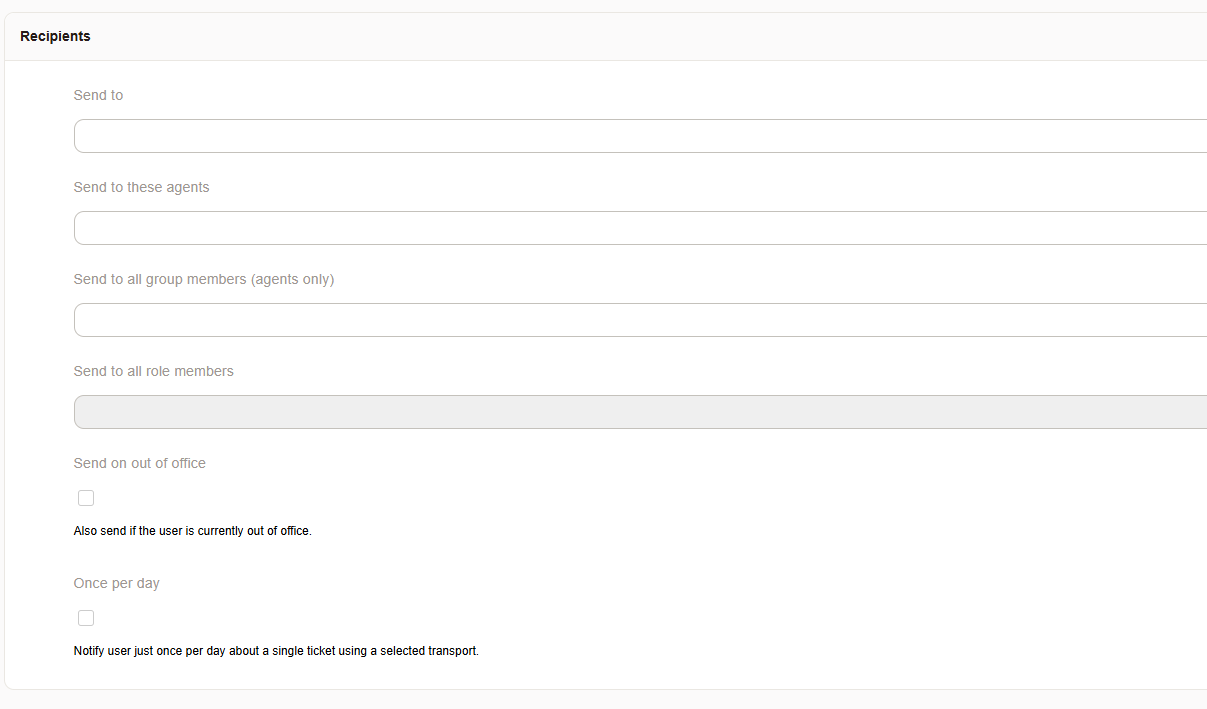Enable the Send on out of office checkbox
Image resolution: width=1207 pixels, height=709 pixels.
(x=86, y=497)
